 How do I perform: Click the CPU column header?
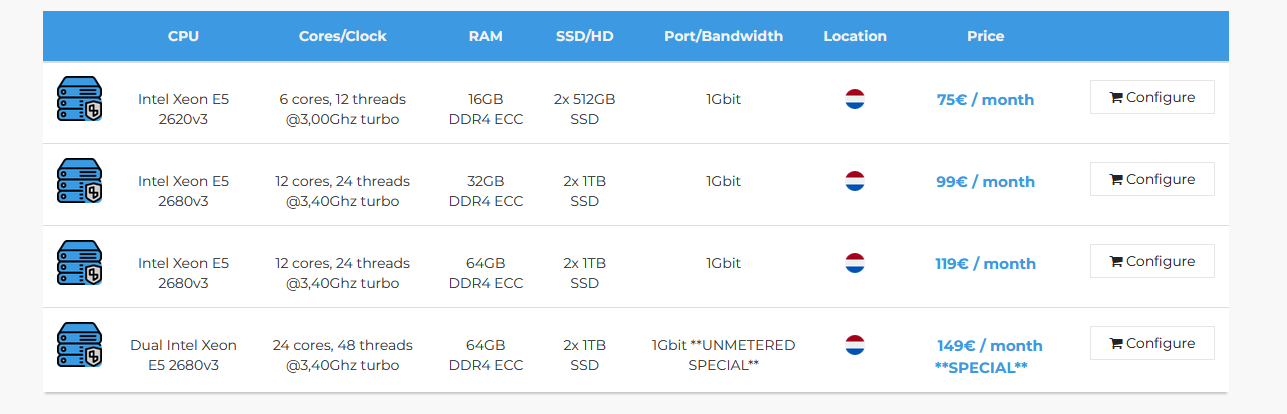(x=183, y=36)
